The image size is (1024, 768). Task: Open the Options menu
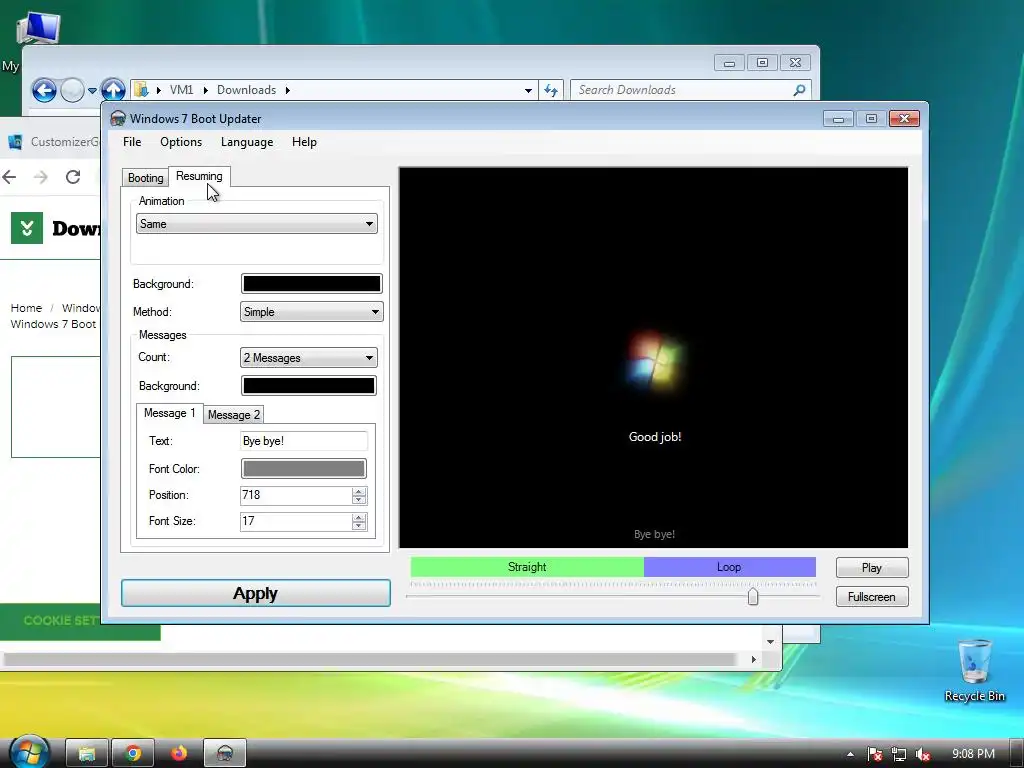pyautogui.click(x=181, y=142)
